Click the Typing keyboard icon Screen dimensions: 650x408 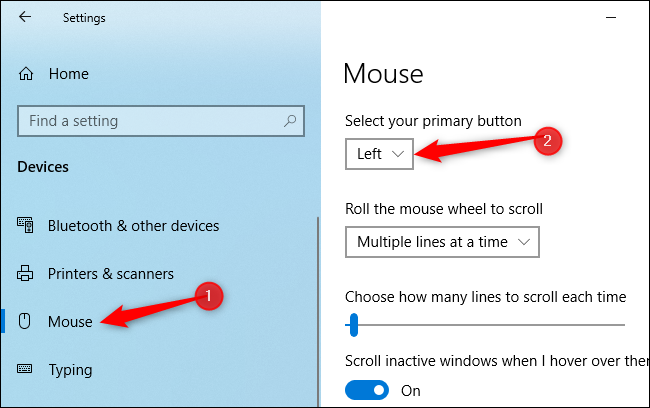(x=26, y=370)
